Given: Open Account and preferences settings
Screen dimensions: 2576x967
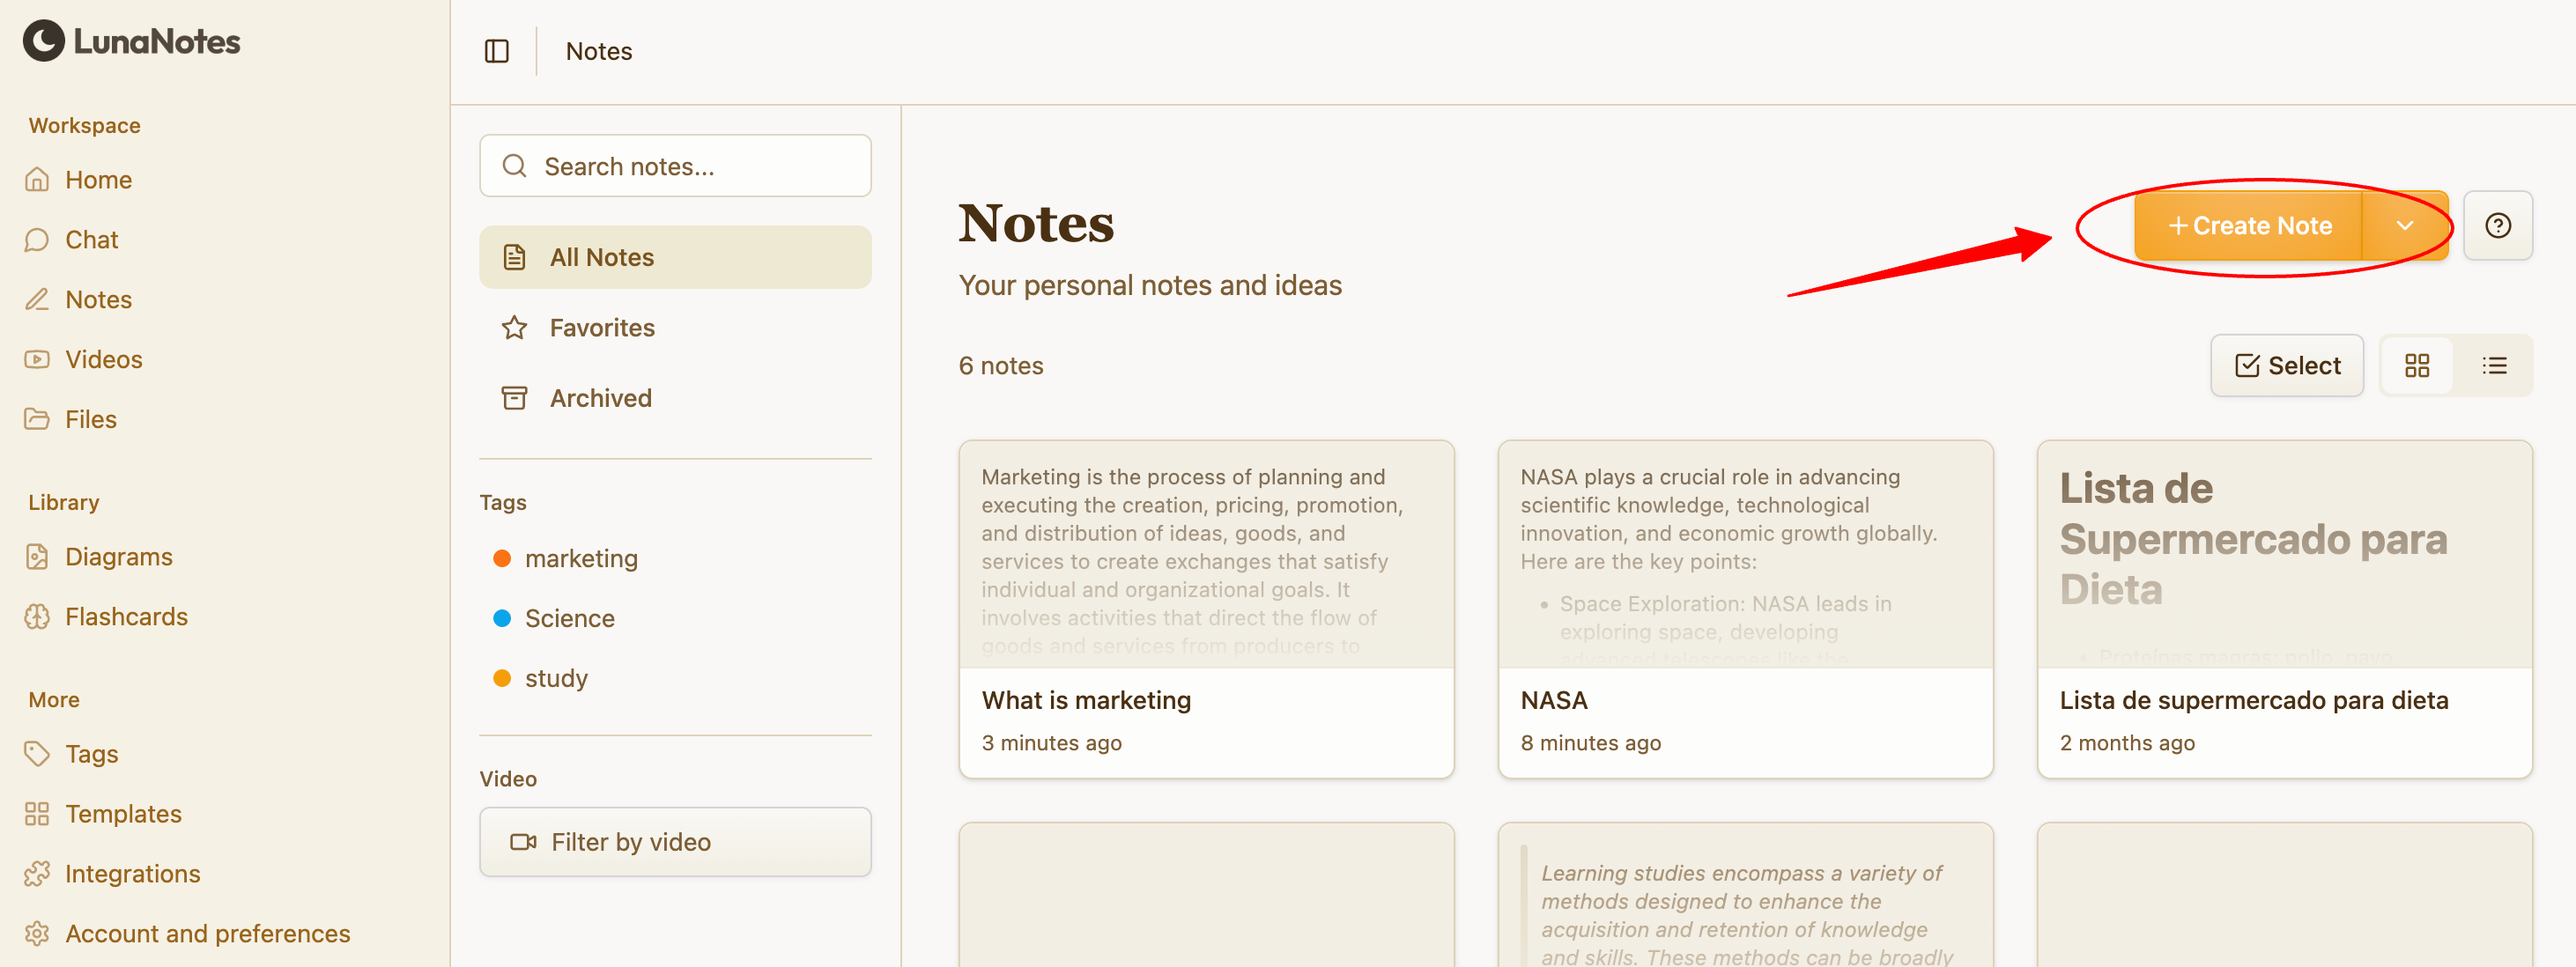Looking at the screenshot, I should (x=207, y=933).
